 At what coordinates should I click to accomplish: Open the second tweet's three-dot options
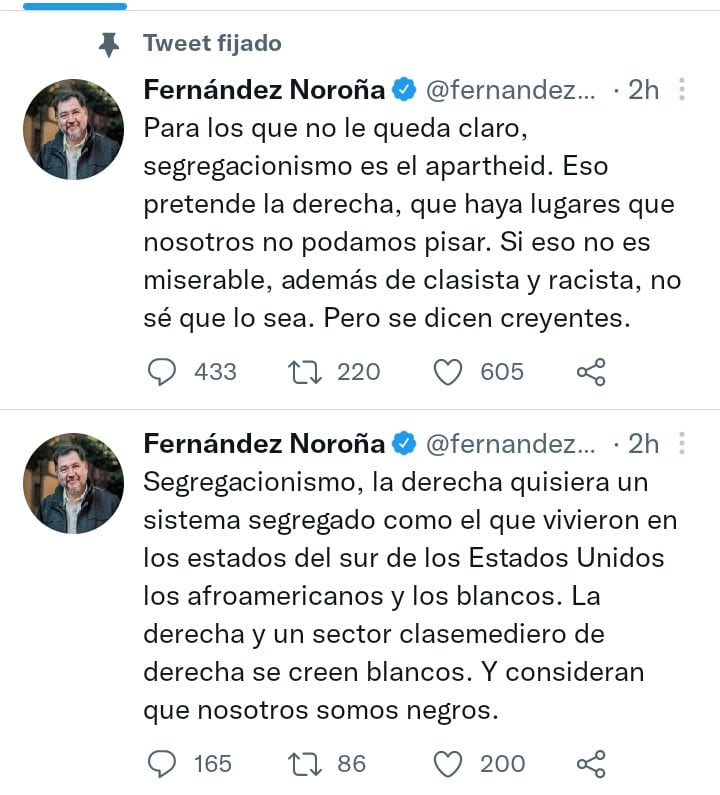(x=682, y=443)
